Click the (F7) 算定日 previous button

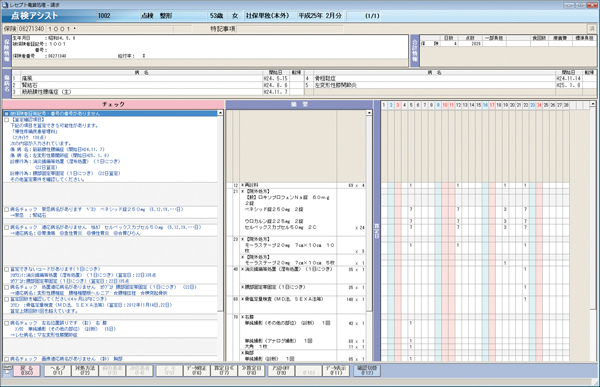[224, 370]
